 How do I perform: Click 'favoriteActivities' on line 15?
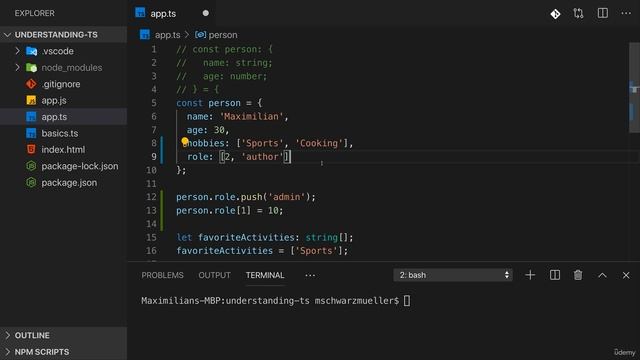point(246,237)
